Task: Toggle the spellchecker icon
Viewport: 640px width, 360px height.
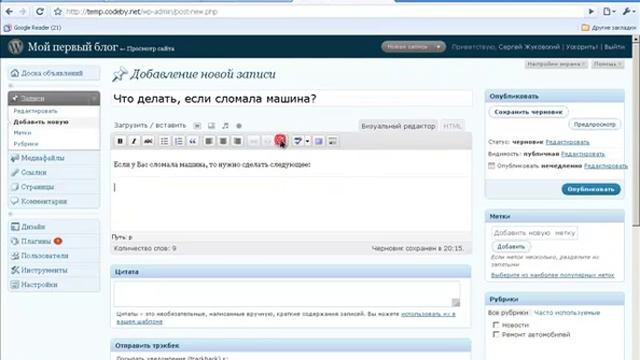Action: (x=298, y=141)
